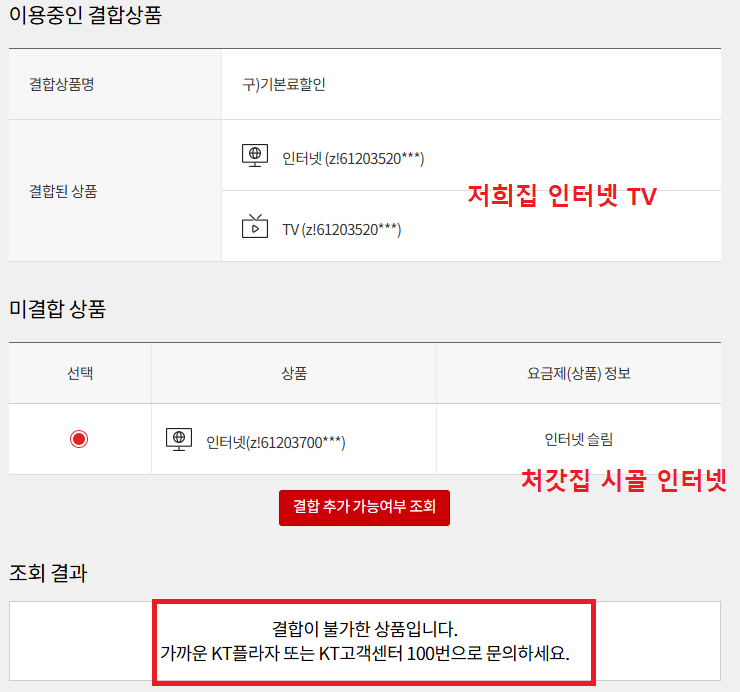Click the KT고객센터 100번 inquiry message line
The image size is (740, 692).
[365, 654]
